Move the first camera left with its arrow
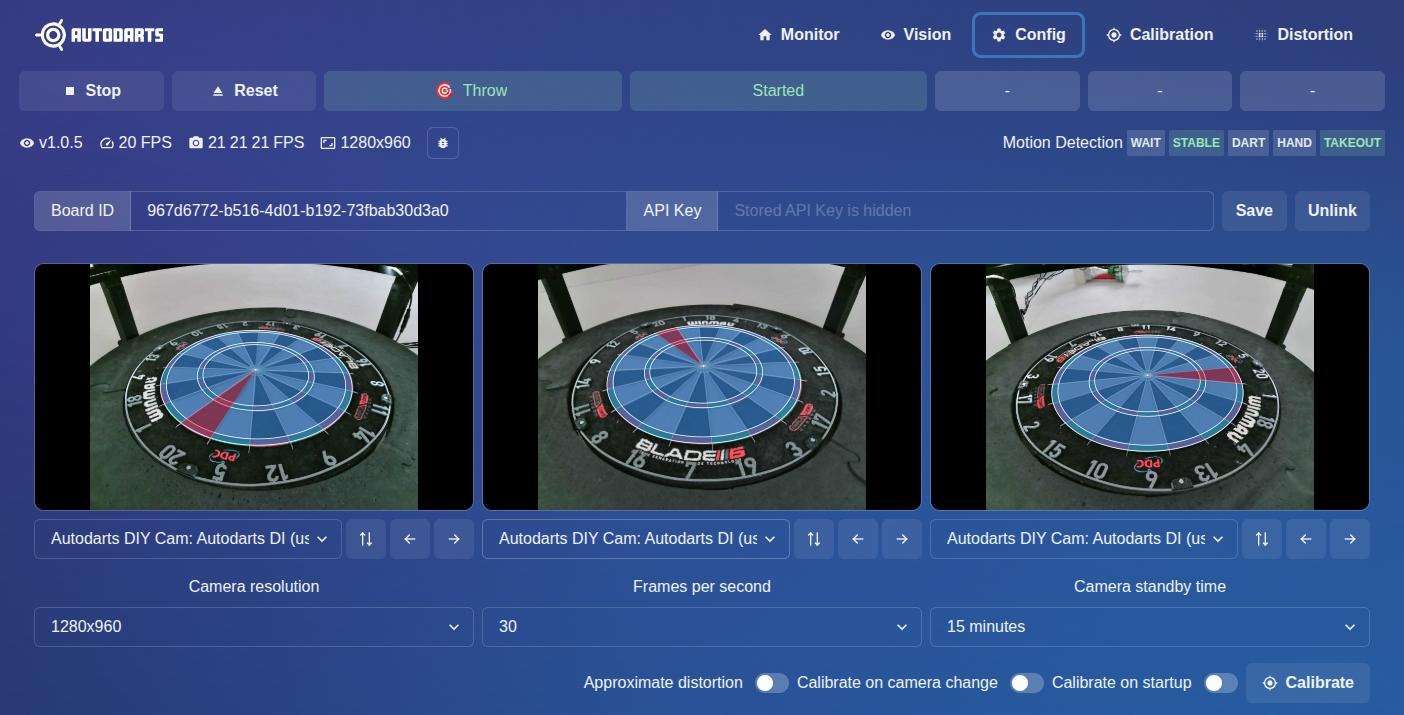Viewport: 1404px width, 715px height. coord(410,539)
